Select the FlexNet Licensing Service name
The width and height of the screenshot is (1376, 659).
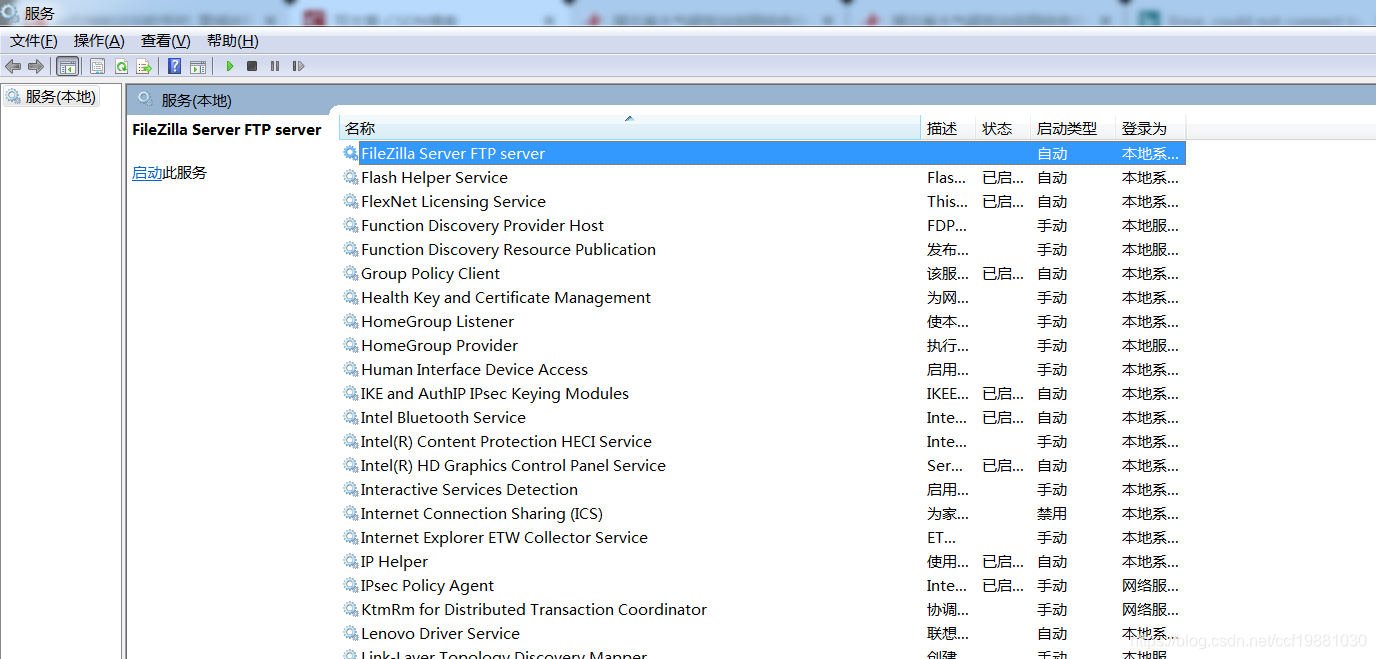tap(453, 201)
